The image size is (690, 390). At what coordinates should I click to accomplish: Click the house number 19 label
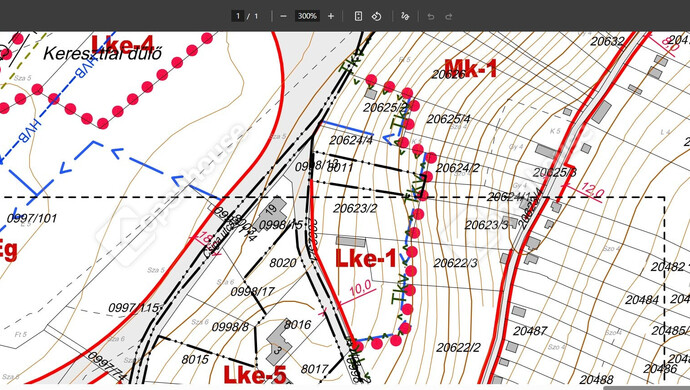point(272,209)
